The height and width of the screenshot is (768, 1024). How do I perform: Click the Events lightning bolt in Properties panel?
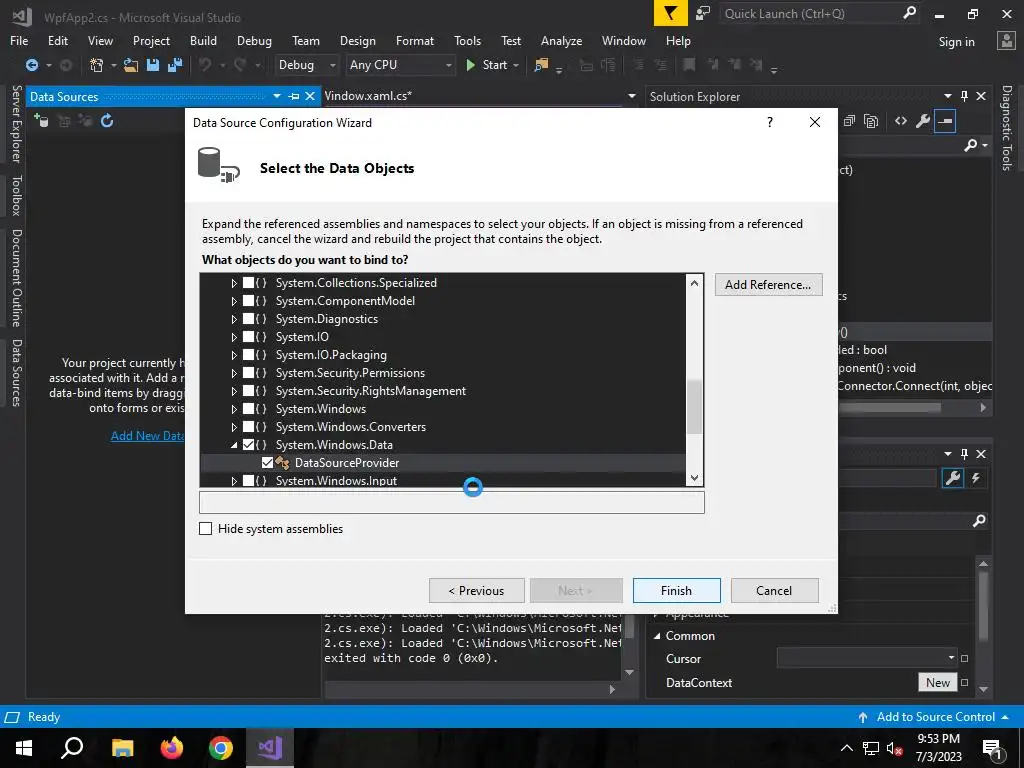(976, 478)
